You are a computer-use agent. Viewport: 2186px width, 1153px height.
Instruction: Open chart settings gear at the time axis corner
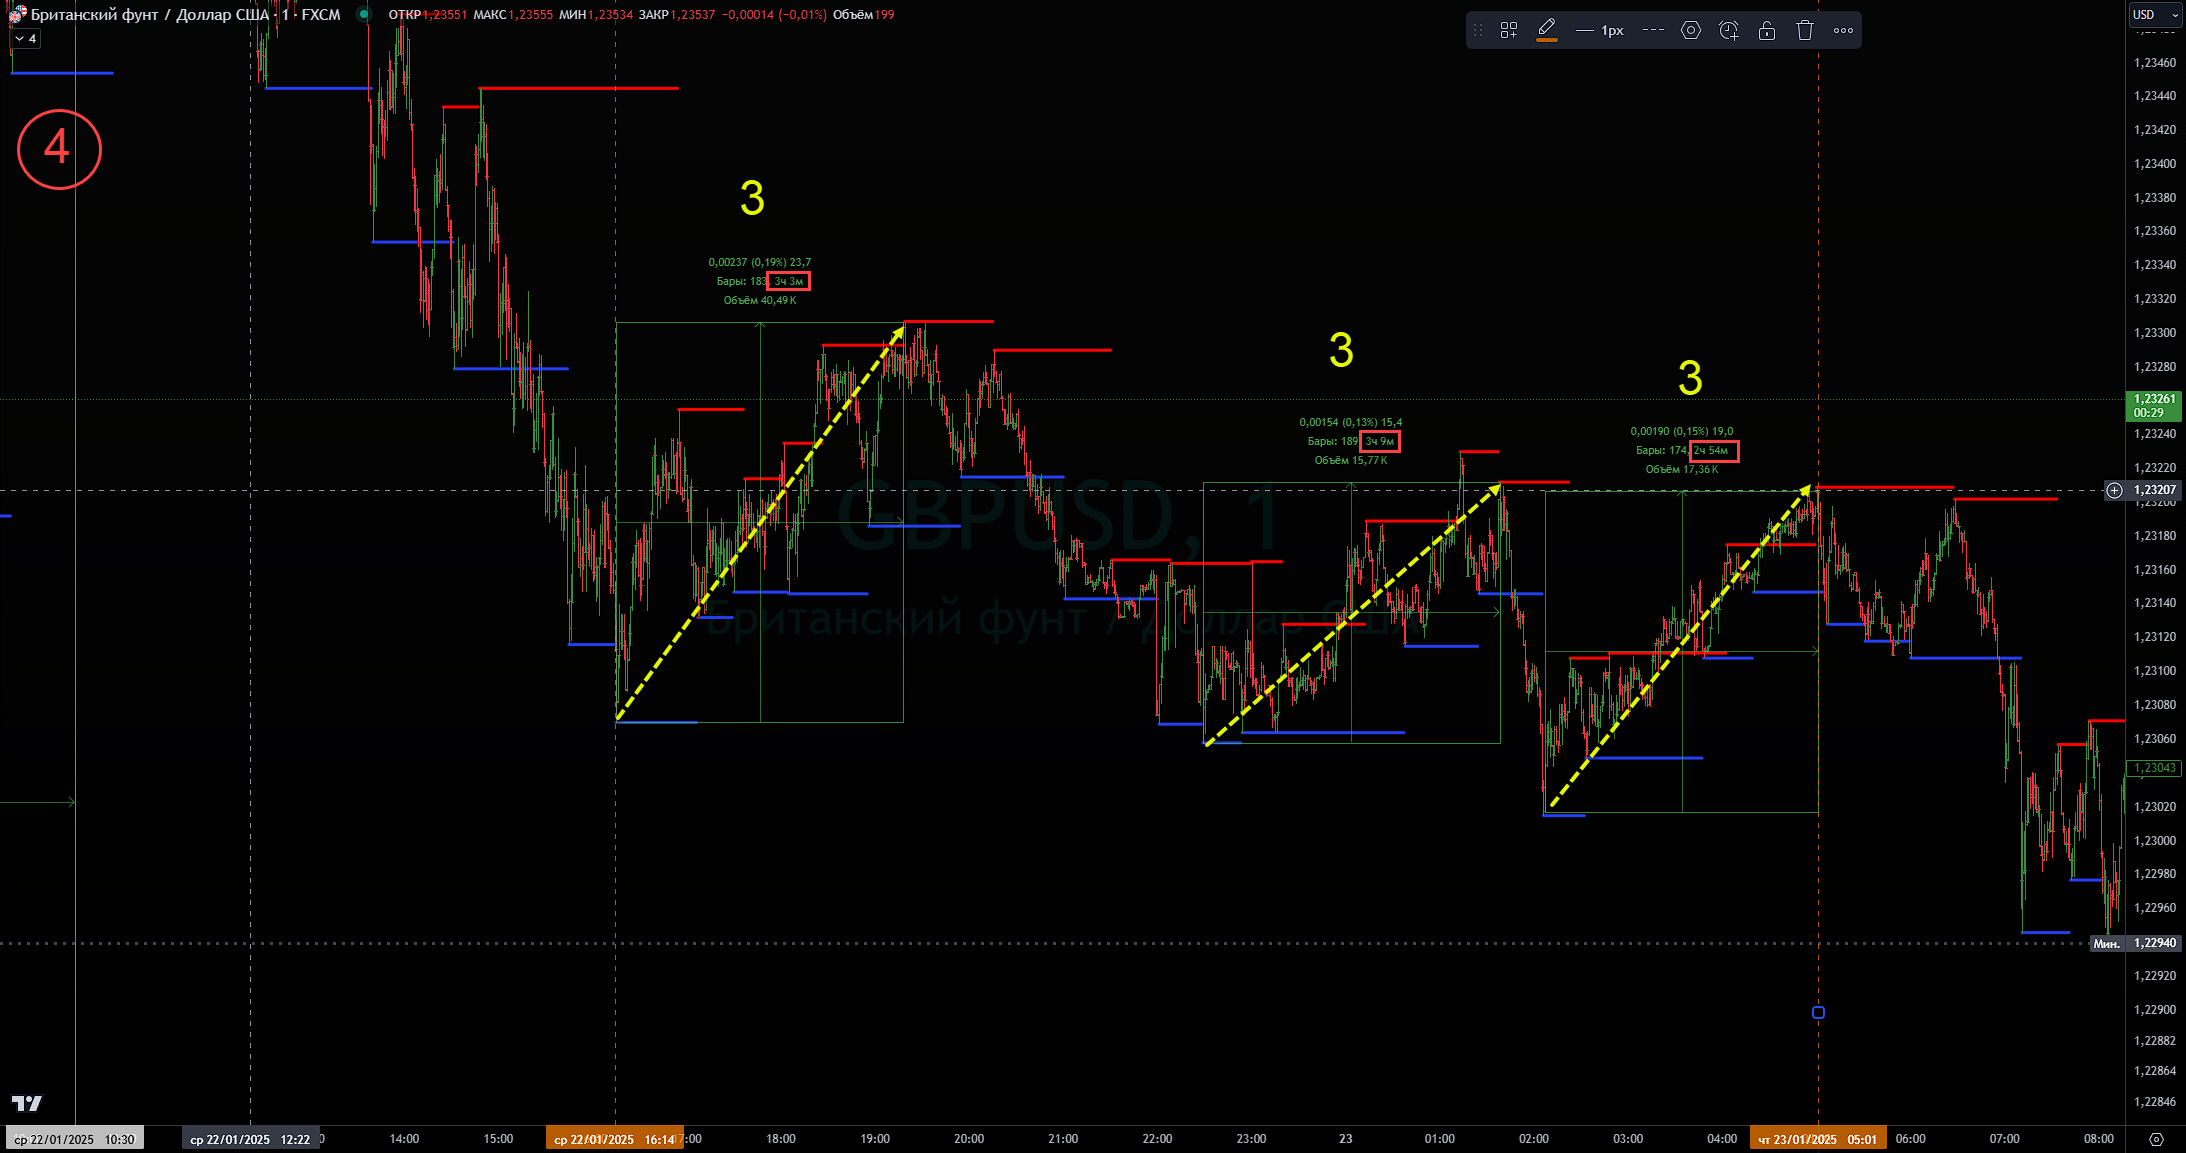(2155, 1139)
